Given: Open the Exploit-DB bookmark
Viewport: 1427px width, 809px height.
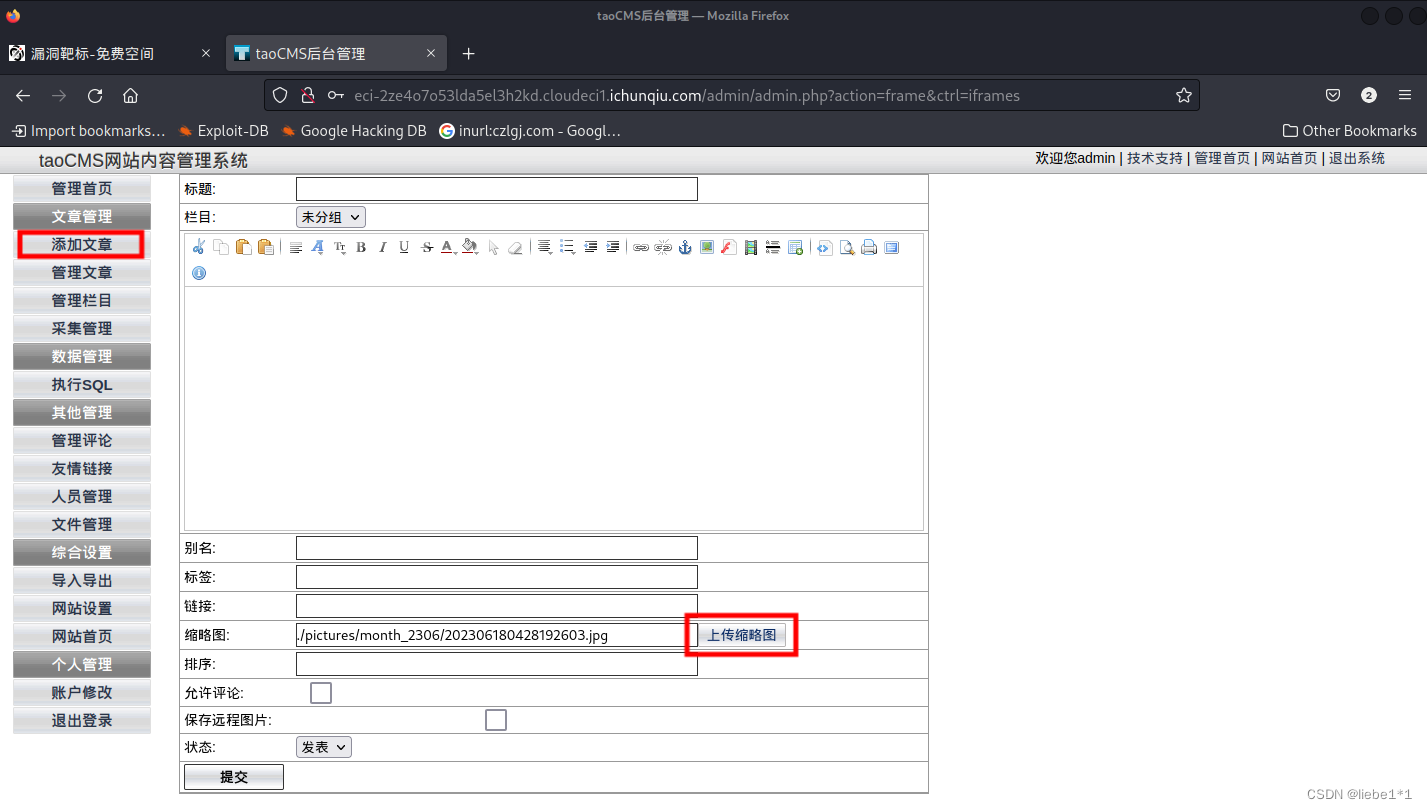Looking at the screenshot, I should coord(223,131).
